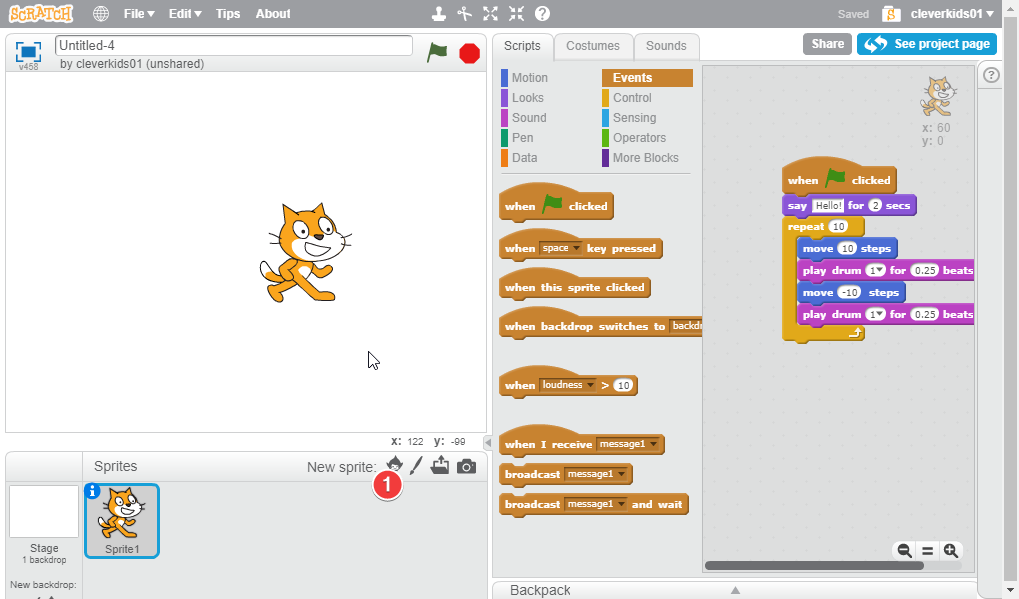Click when this sprite clicked block
The height and width of the screenshot is (599, 1019).
tap(574, 287)
